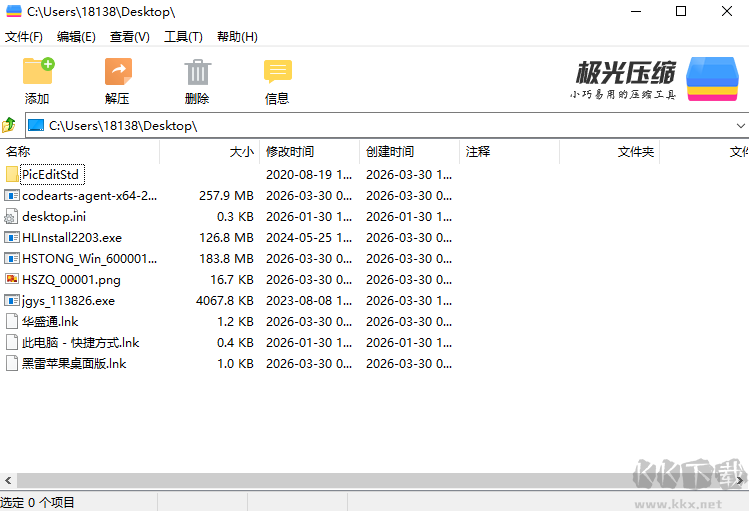This screenshot has height=511, width=749.
Task: Select the 黑雷苹果桌面版.lnk file name
Action: point(74,363)
